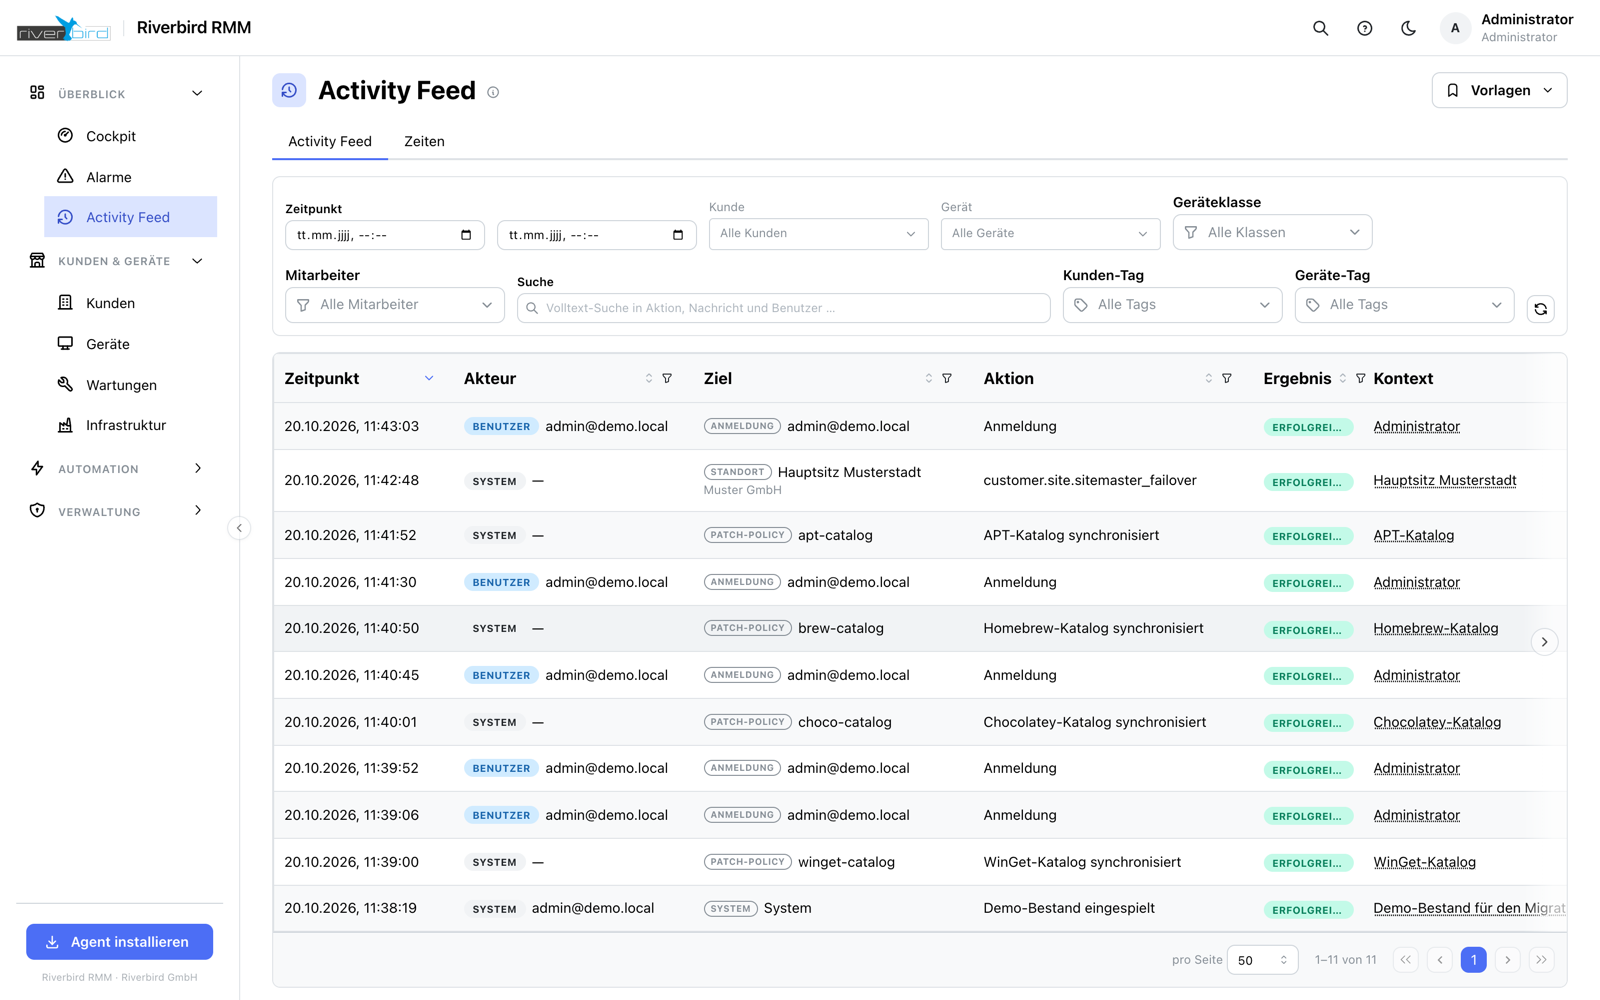Image resolution: width=1600 pixels, height=1000 pixels.
Task: Open the help question mark icon
Action: 1364,28
